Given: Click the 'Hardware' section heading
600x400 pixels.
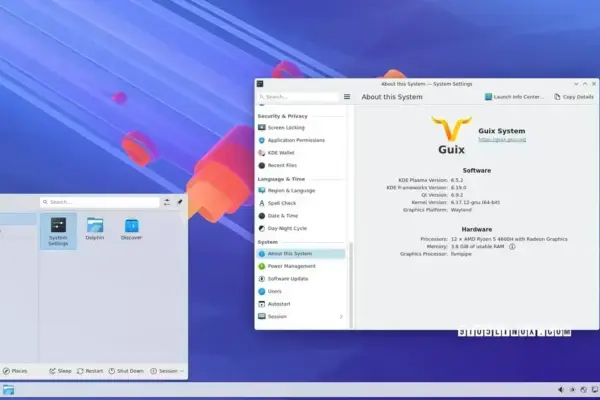Looking at the screenshot, I should tap(477, 229).
